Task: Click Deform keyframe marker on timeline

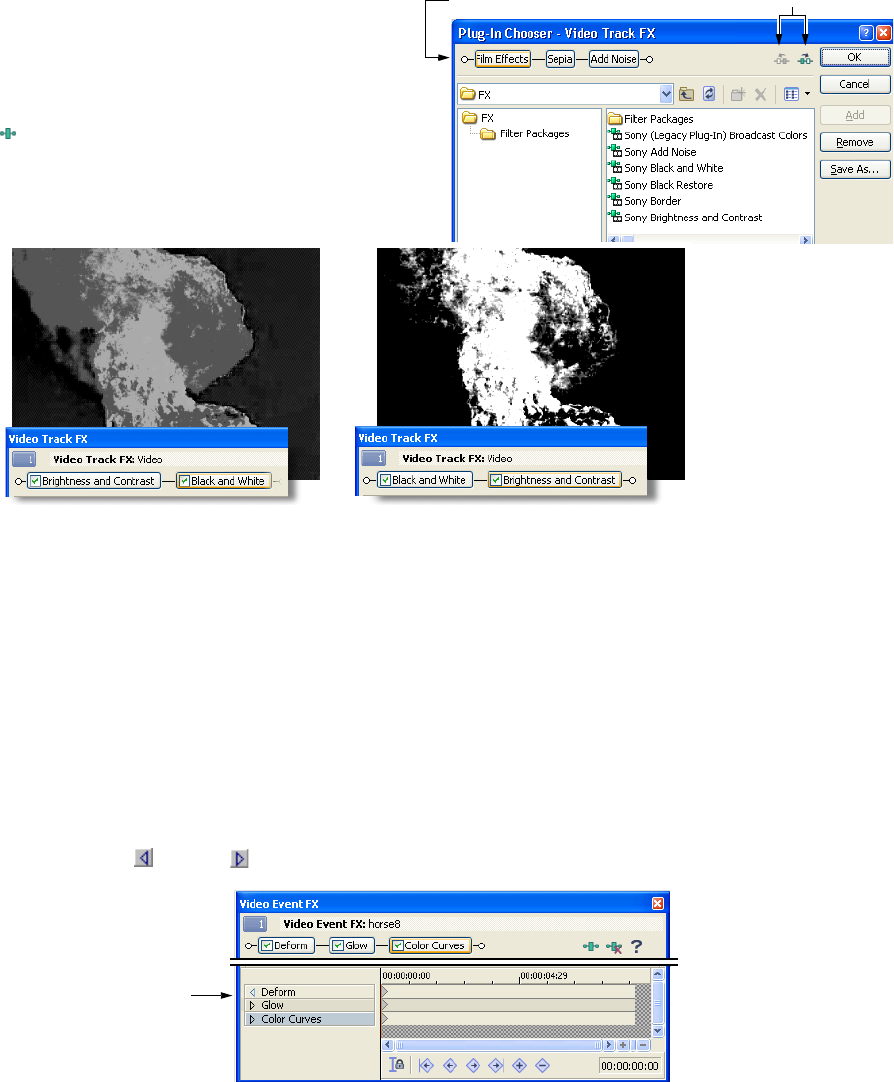Action: coord(385,992)
